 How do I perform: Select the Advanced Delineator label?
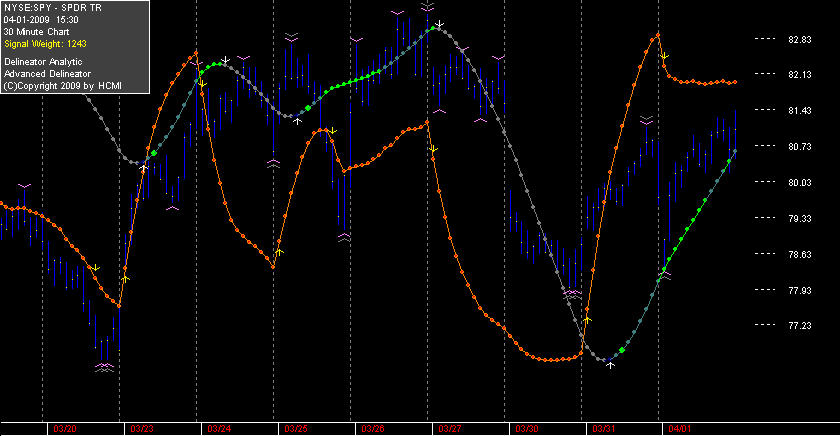click(x=48, y=74)
